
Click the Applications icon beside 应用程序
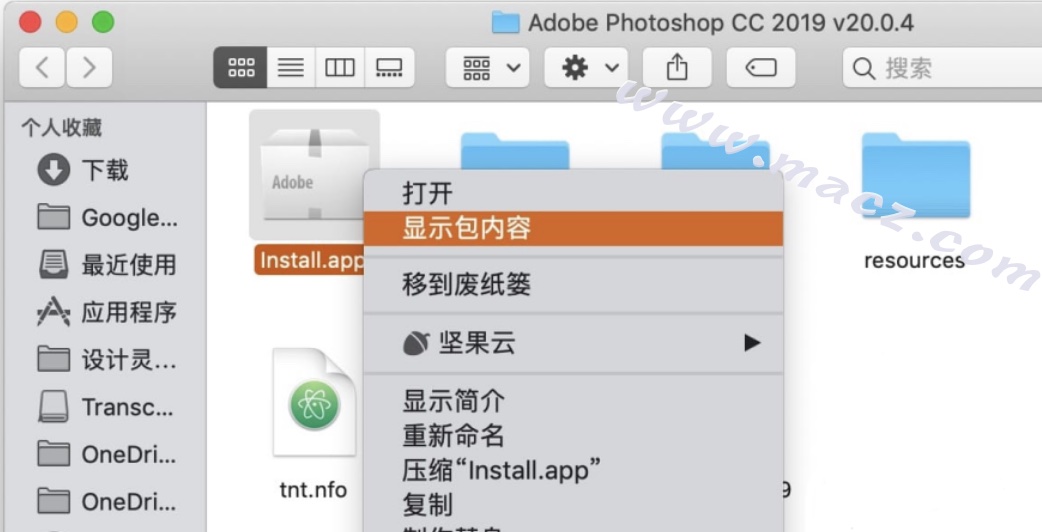53,311
